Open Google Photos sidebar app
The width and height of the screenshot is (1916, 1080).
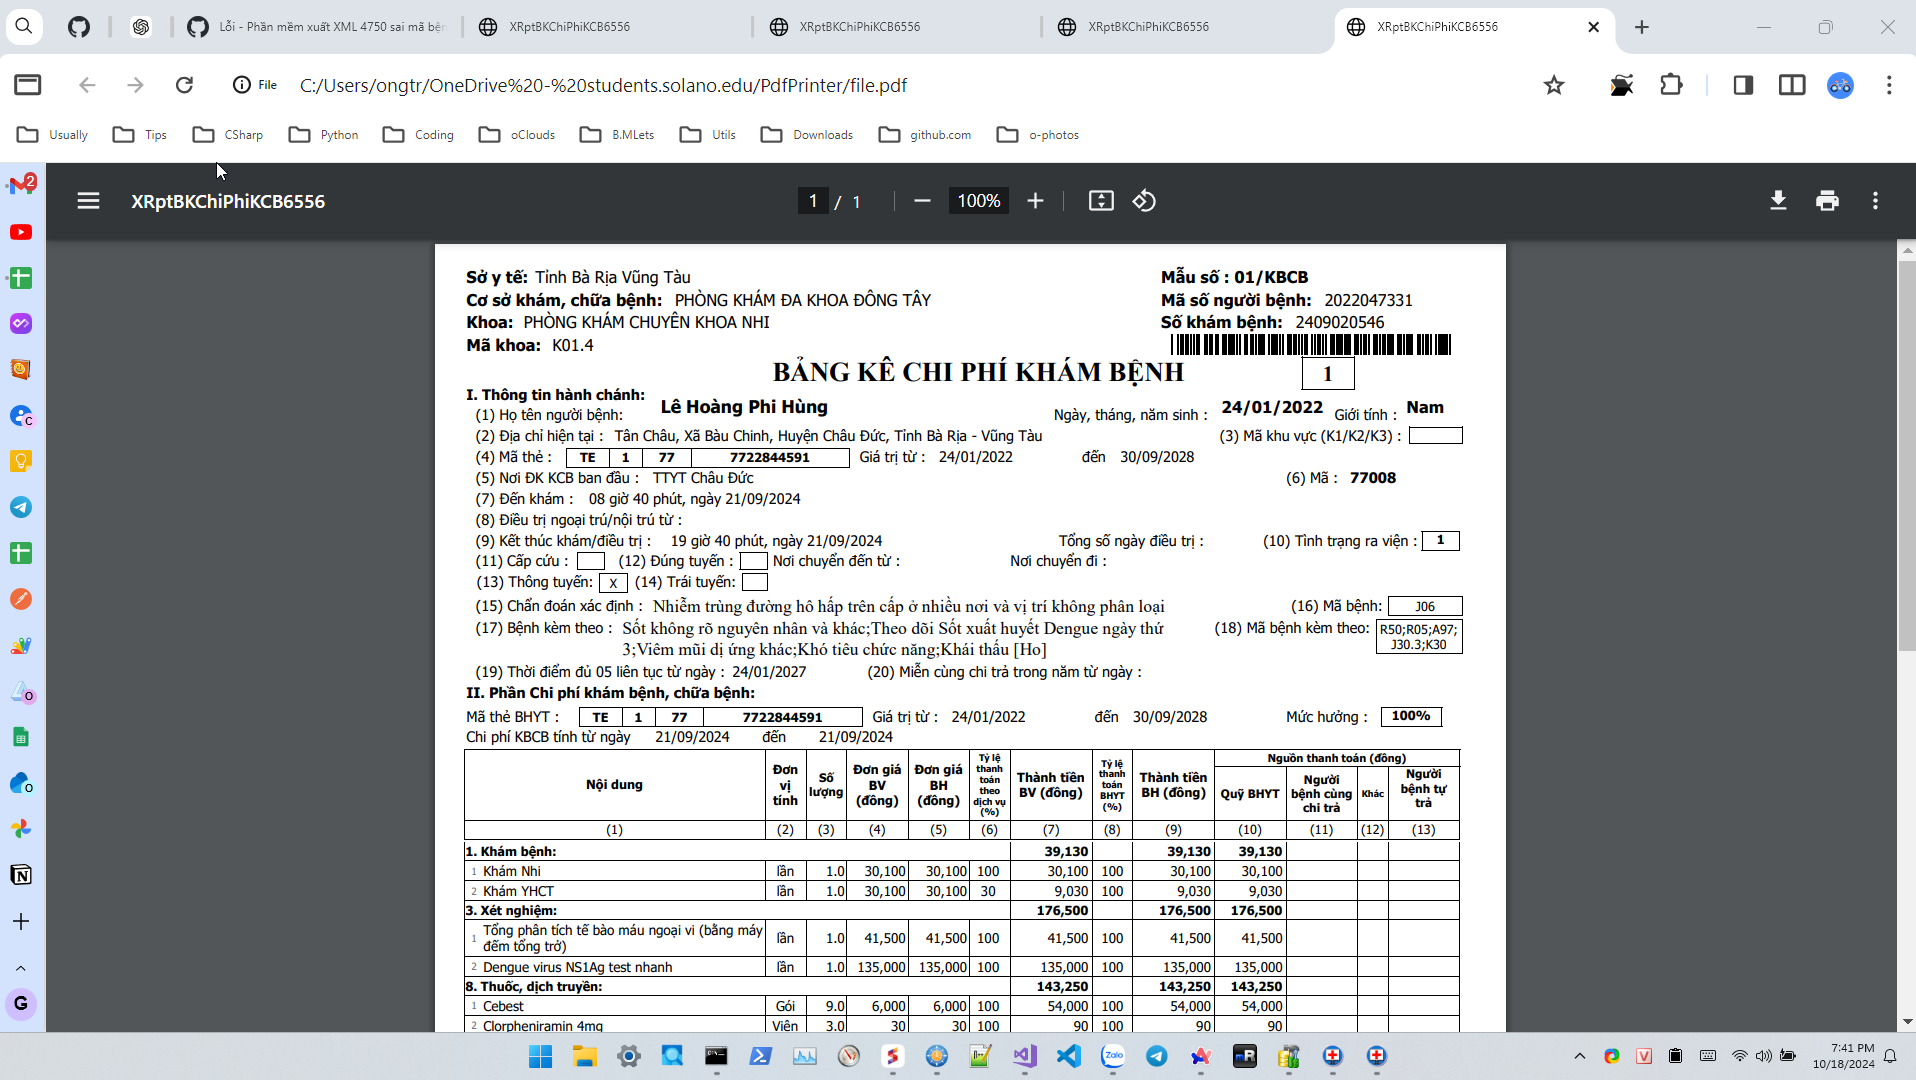click(21, 829)
